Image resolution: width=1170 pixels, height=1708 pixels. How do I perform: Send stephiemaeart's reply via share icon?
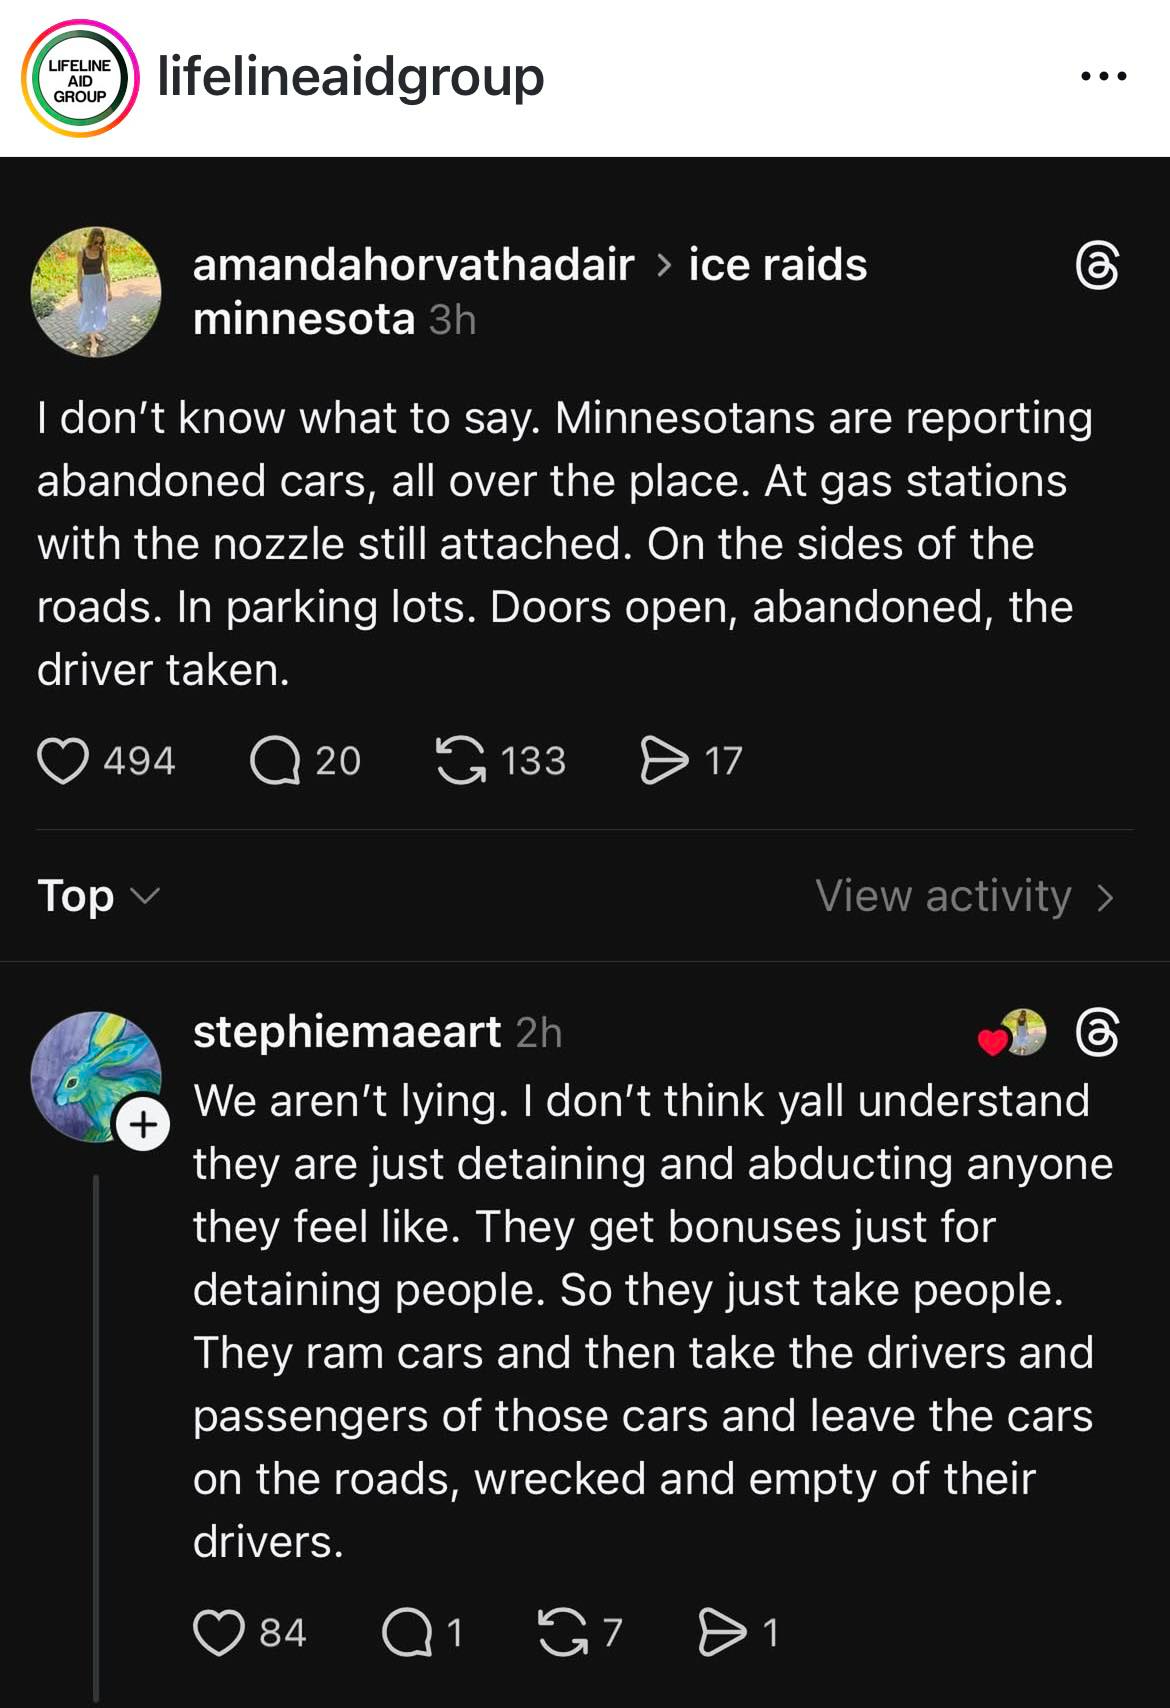tap(722, 1632)
